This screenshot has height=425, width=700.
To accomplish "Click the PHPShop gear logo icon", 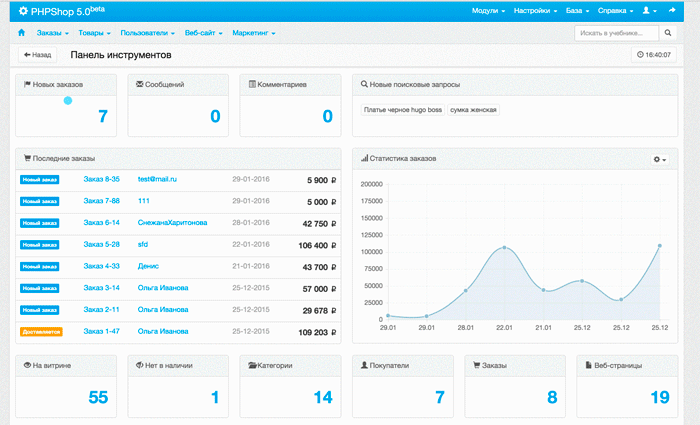I will (x=23, y=11).
